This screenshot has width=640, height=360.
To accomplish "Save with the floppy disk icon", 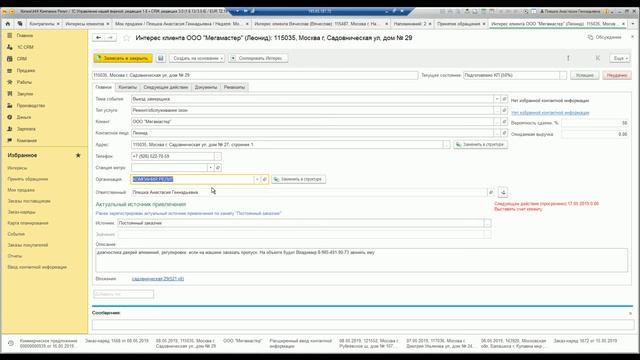I will pos(161,58).
